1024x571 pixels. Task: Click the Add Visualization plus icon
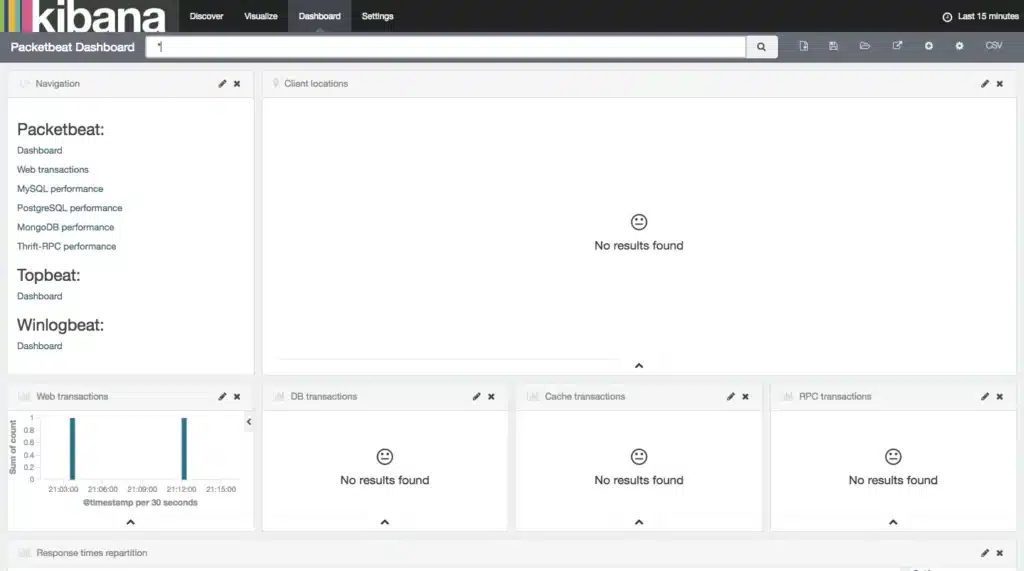coord(929,46)
